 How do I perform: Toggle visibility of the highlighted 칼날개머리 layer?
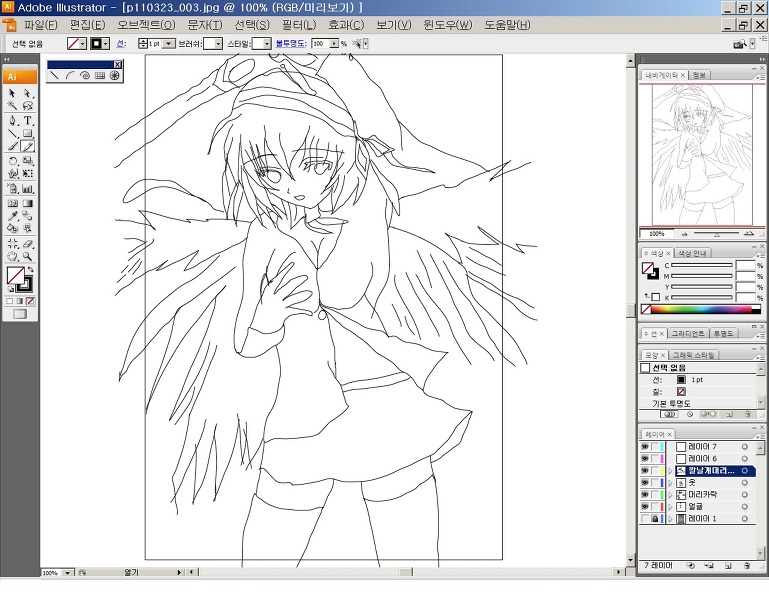[x=645, y=470]
